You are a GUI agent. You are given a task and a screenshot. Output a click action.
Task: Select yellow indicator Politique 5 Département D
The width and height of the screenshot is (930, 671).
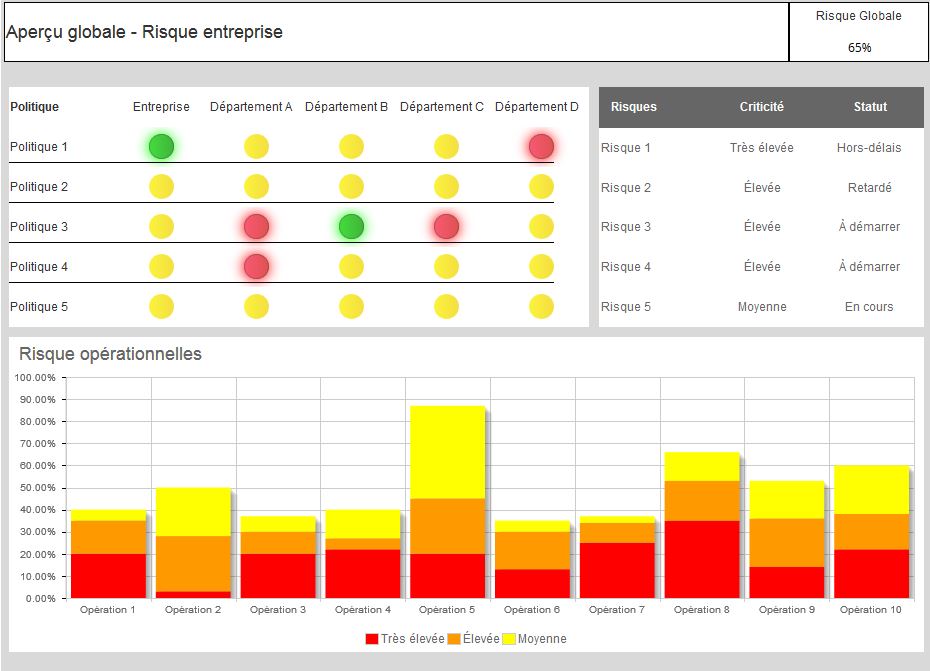tap(541, 307)
